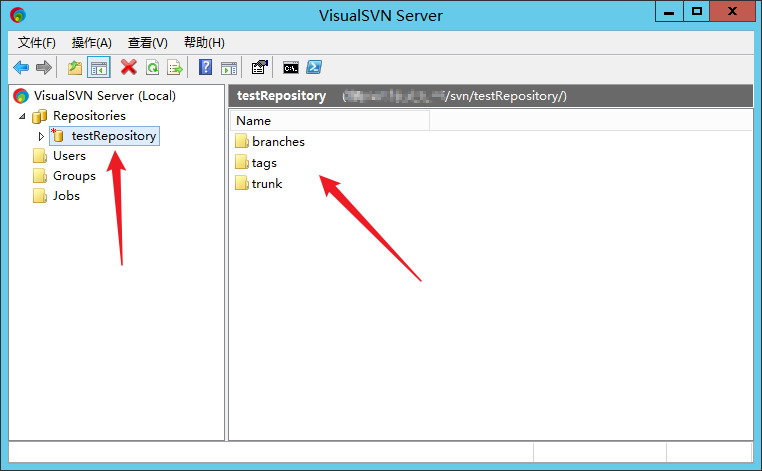The image size is (762, 471).
Task: Expand the testRepository tree node
Action: click(x=41, y=136)
